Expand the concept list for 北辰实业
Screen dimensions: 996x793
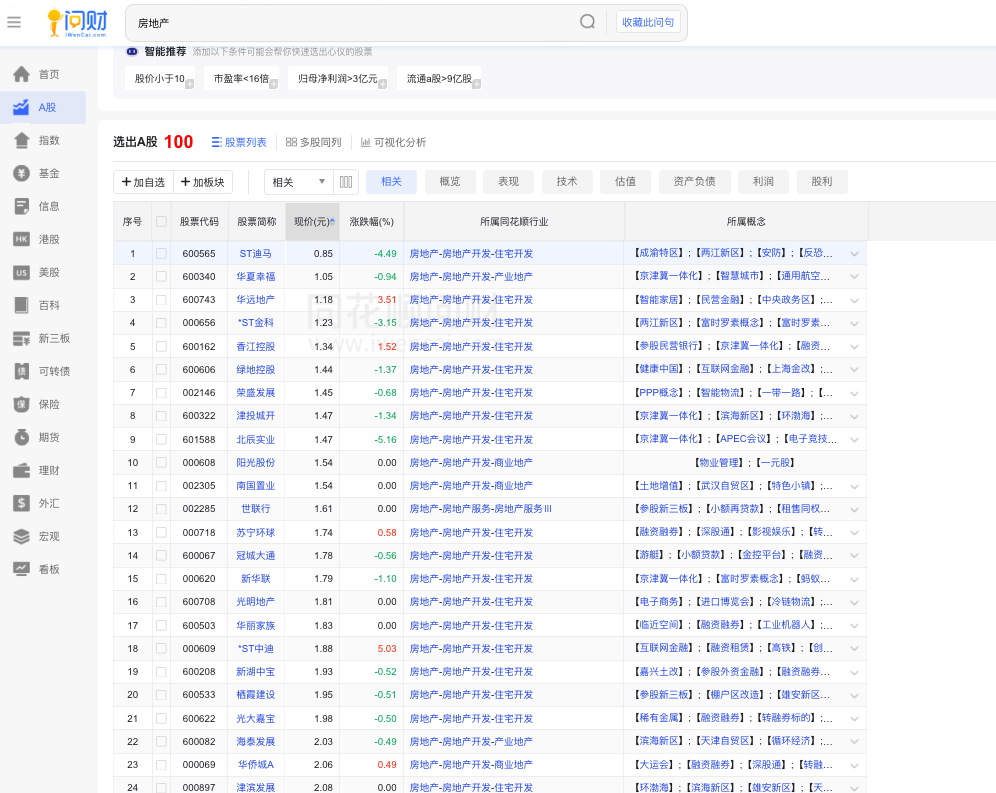pyautogui.click(x=854, y=439)
